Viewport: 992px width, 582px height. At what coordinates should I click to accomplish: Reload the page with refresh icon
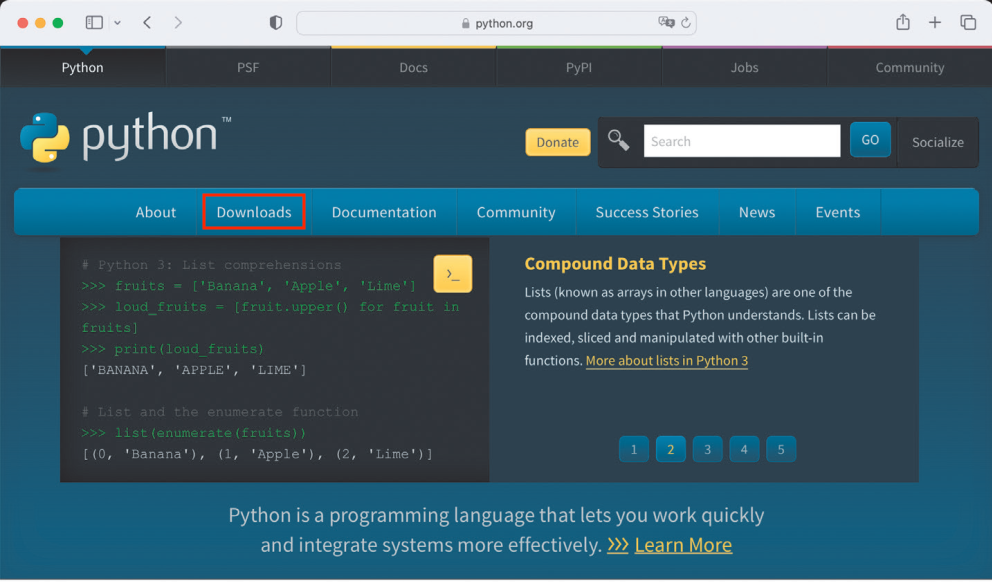point(686,23)
